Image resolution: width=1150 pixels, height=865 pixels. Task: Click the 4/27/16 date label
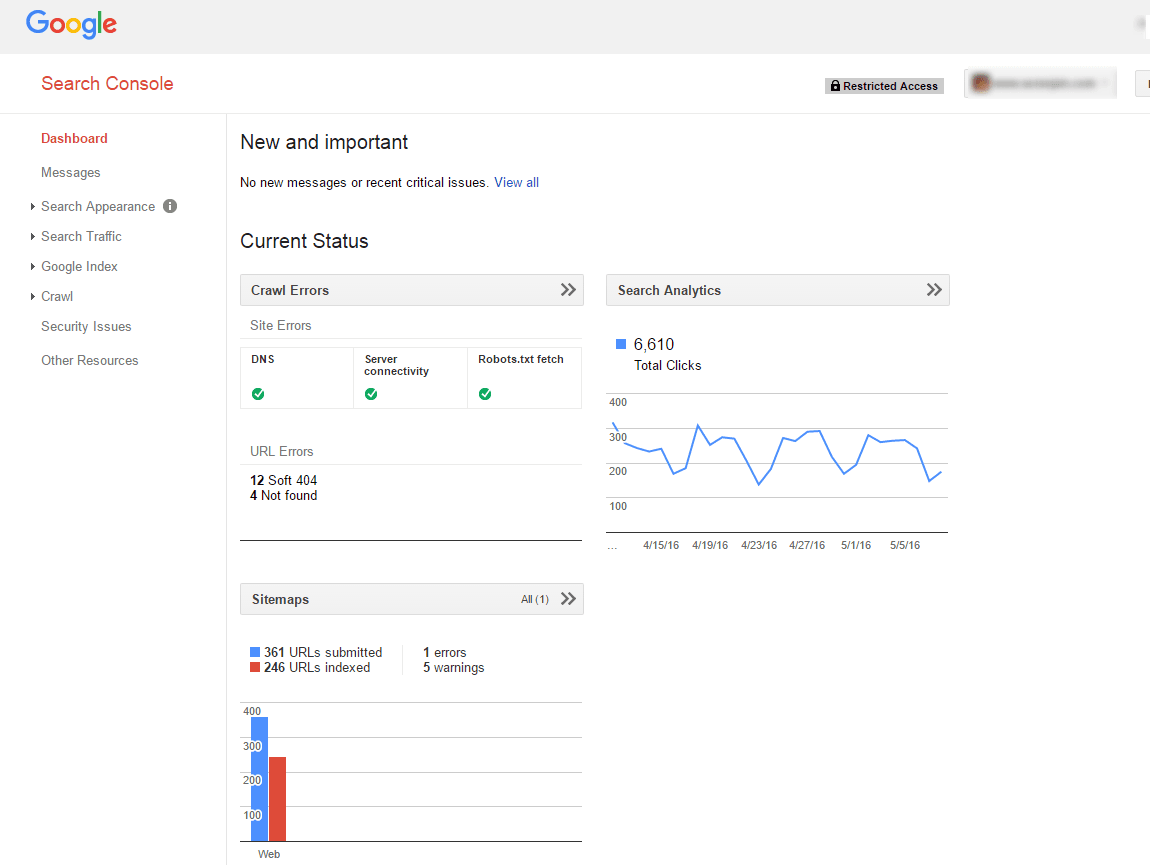[x=807, y=545]
